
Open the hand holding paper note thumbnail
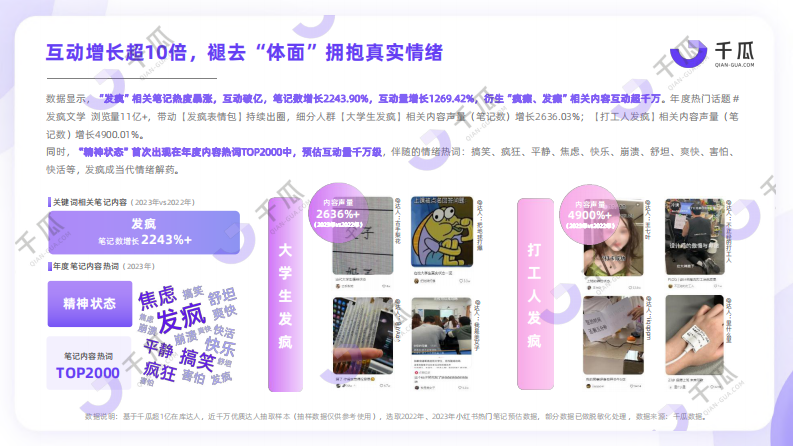(x=613, y=335)
